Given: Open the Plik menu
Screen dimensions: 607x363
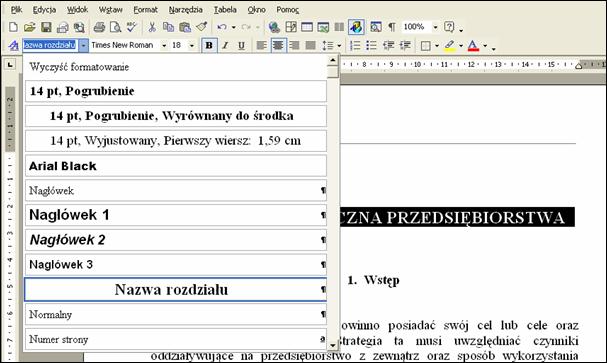Looking at the screenshot, I should tap(16, 10).
